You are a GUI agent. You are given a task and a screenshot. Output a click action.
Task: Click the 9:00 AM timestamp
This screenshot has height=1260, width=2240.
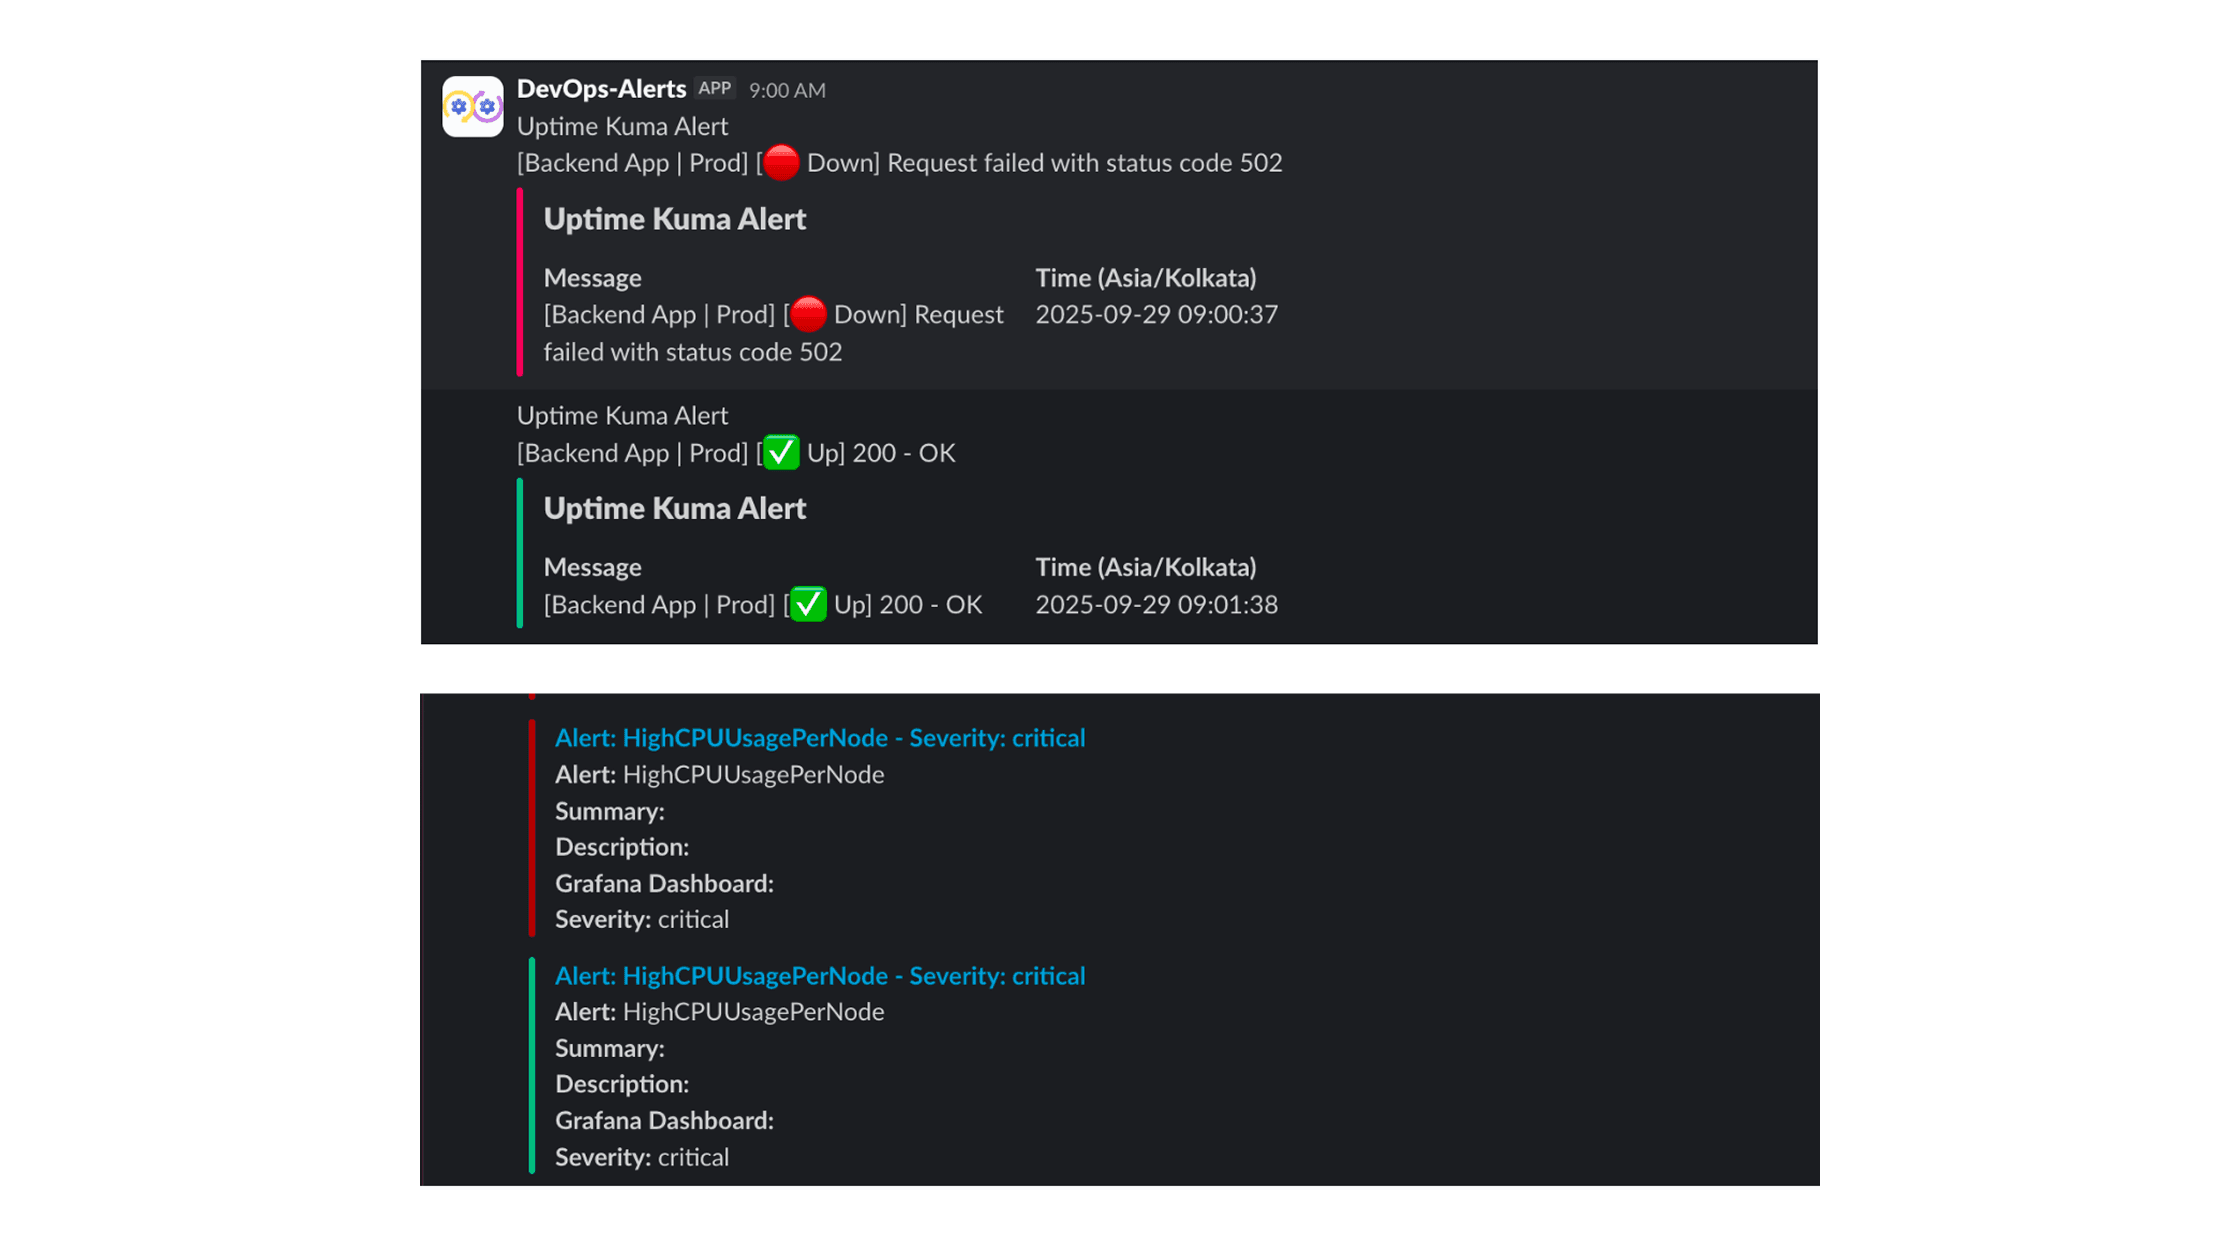[x=787, y=89]
